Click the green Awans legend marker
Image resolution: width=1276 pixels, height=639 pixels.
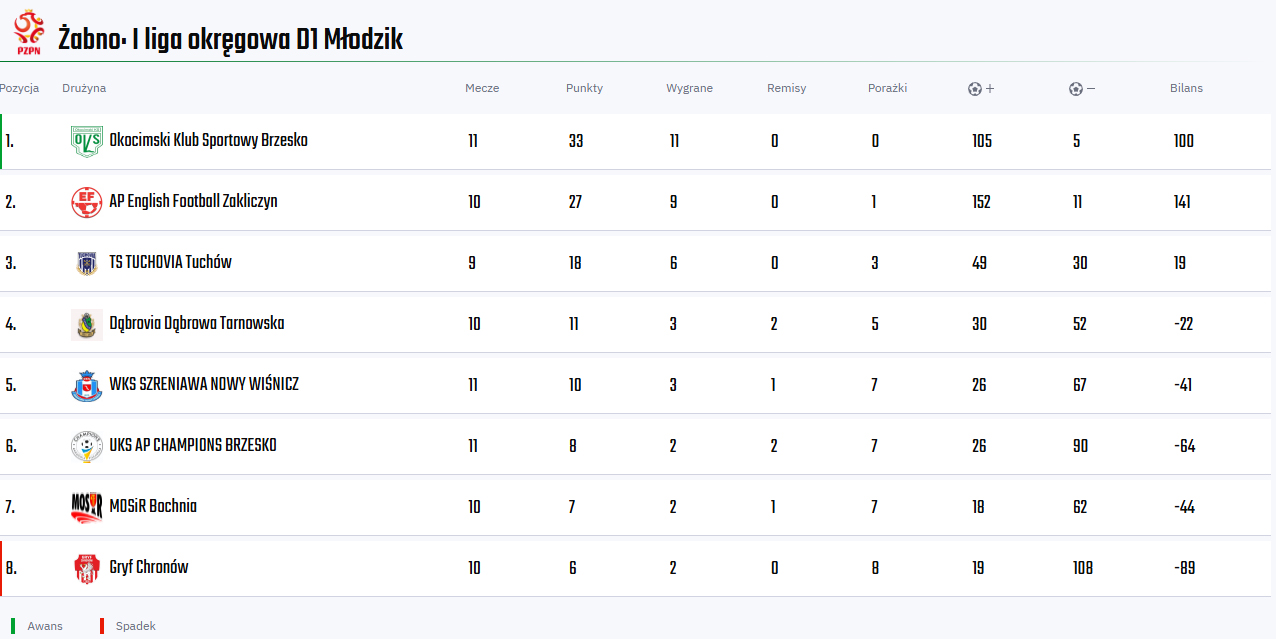pyautogui.click(x=13, y=626)
